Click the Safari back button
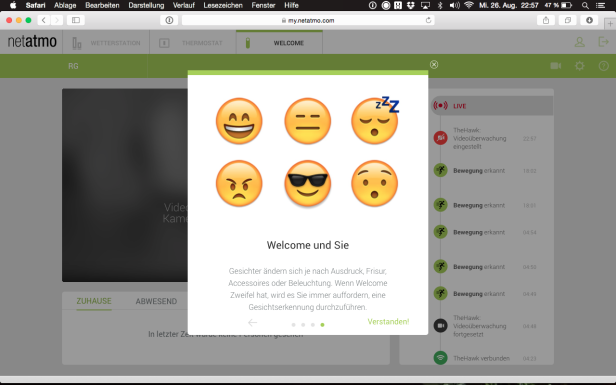Image resolution: width=616 pixels, height=385 pixels. click(44, 20)
